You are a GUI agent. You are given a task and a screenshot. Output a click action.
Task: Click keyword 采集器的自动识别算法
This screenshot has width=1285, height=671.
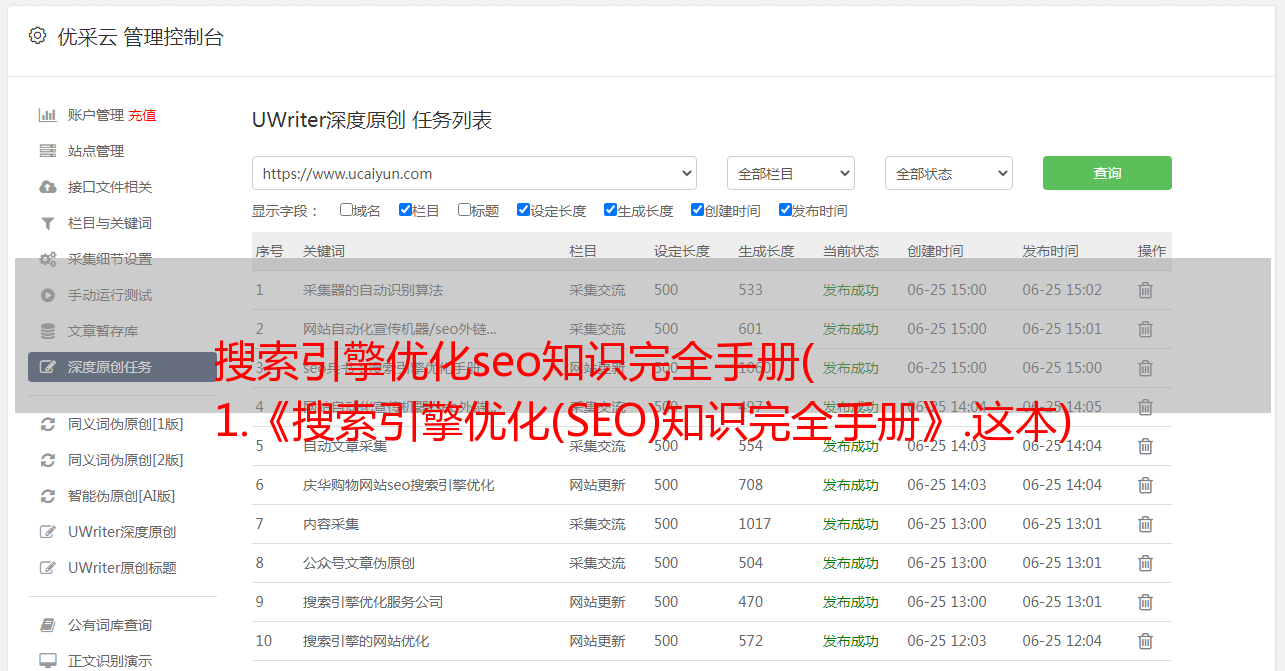(x=373, y=290)
